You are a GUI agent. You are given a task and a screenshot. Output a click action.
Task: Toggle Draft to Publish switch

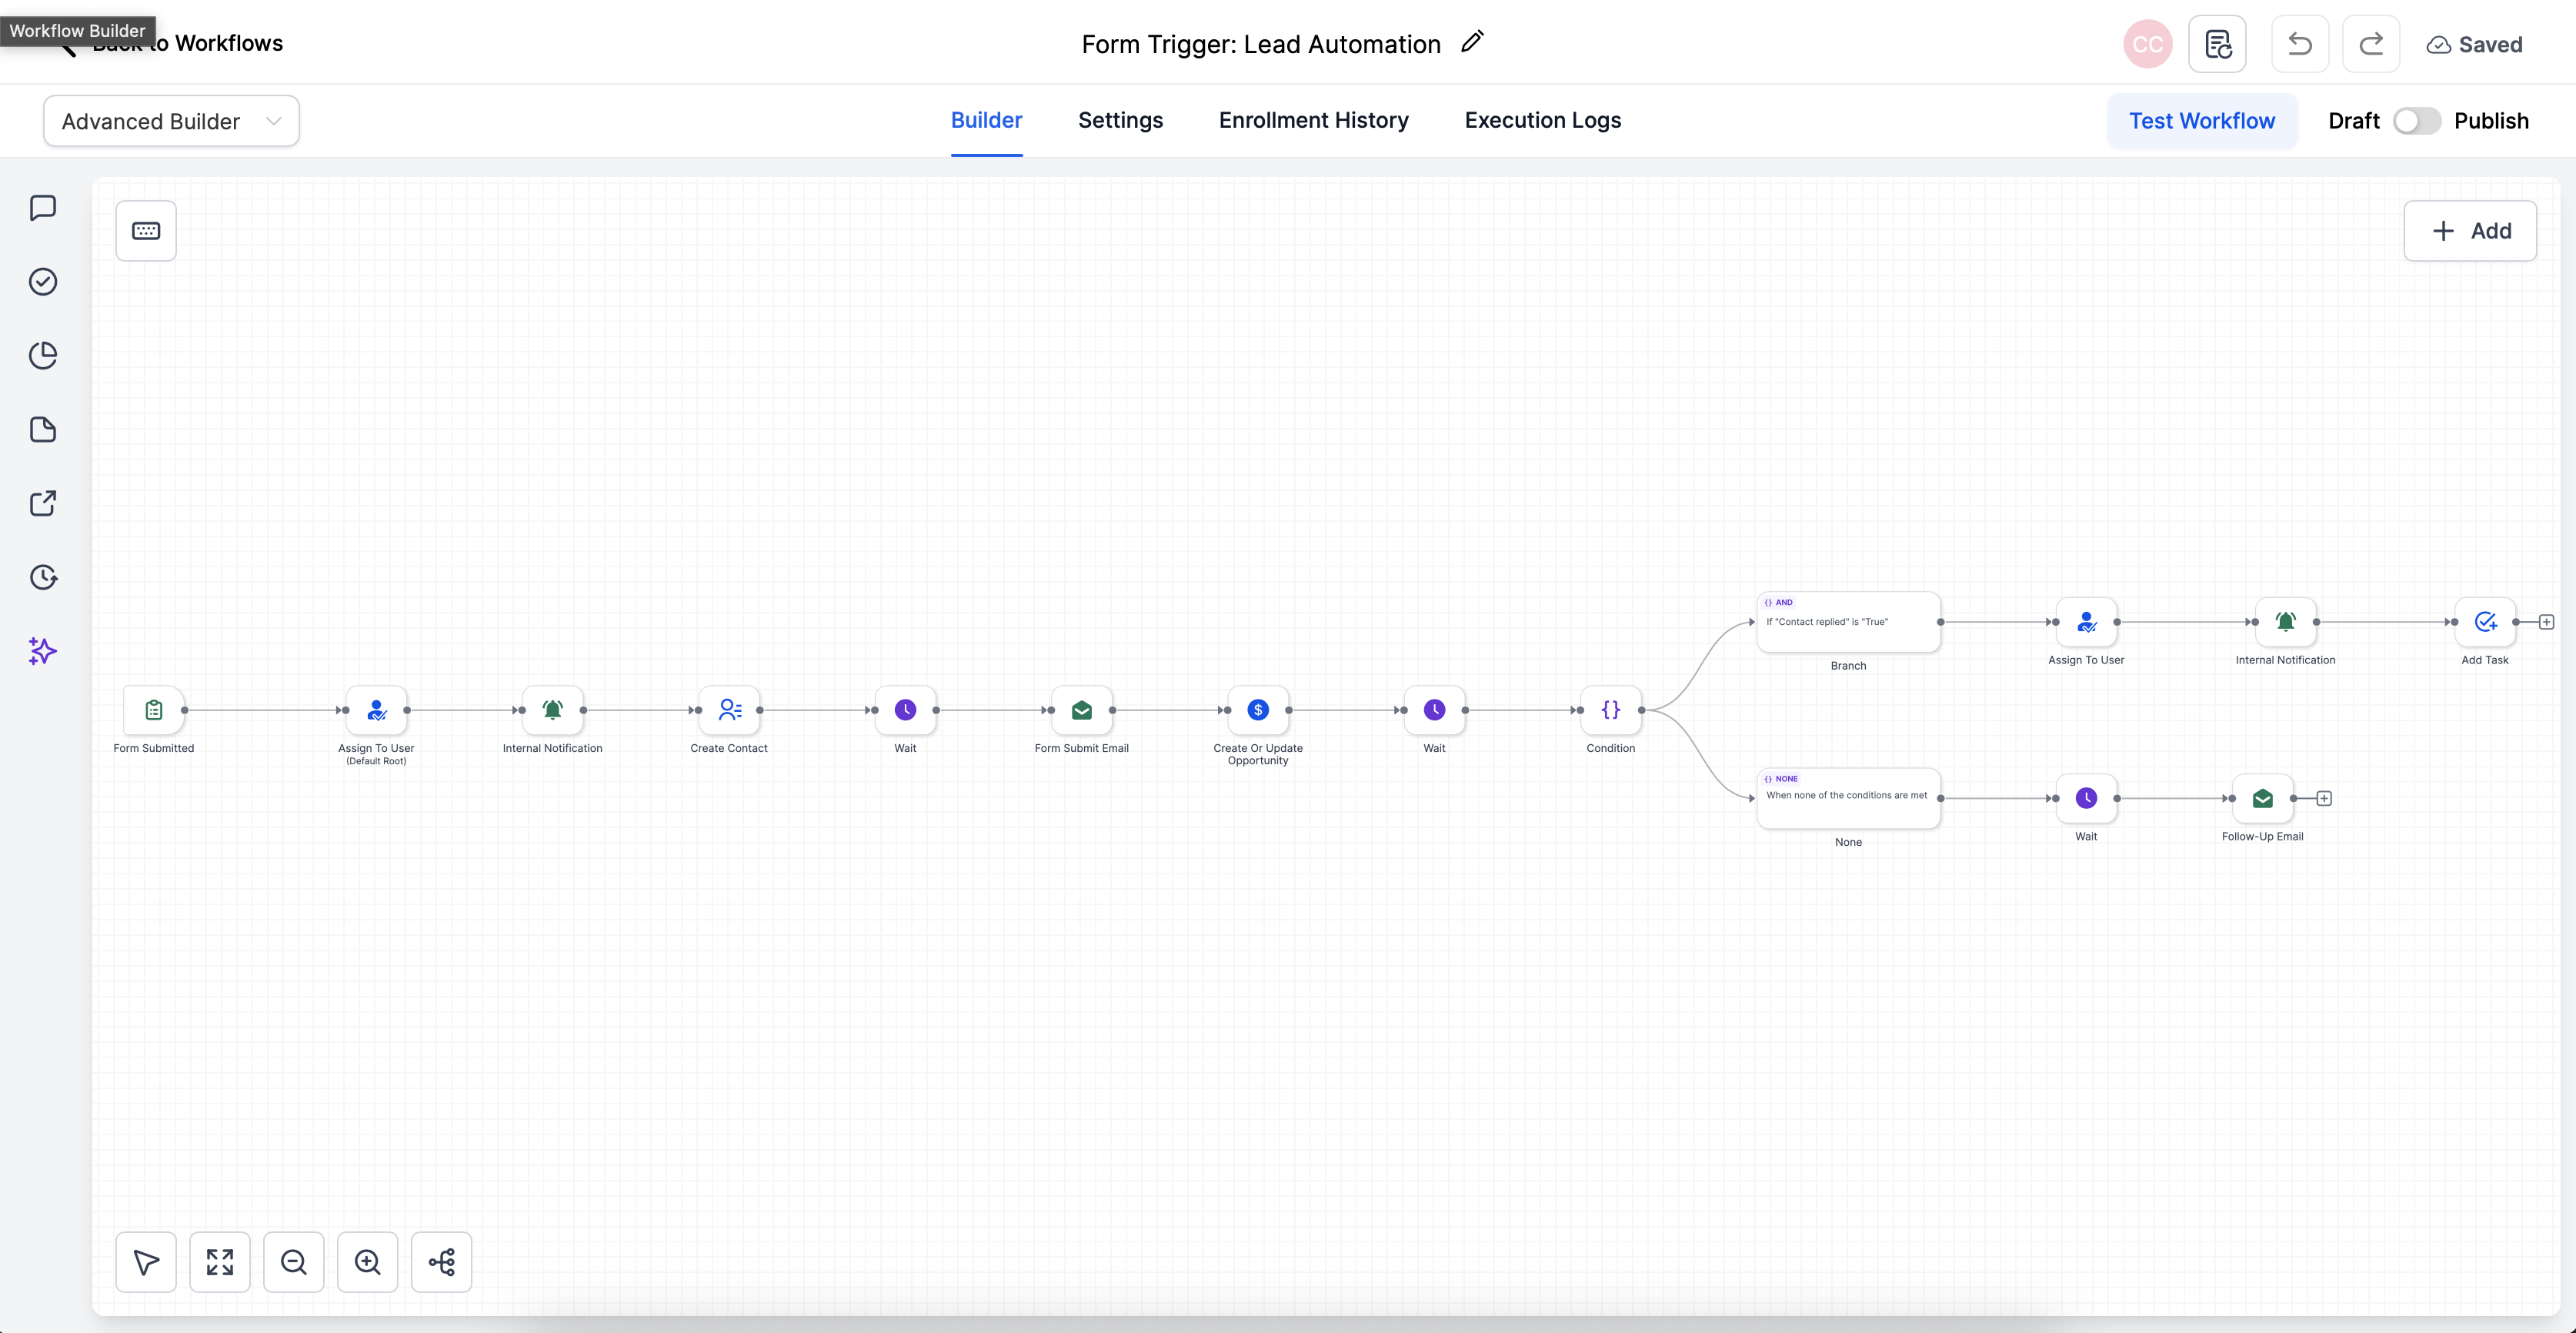(2417, 121)
